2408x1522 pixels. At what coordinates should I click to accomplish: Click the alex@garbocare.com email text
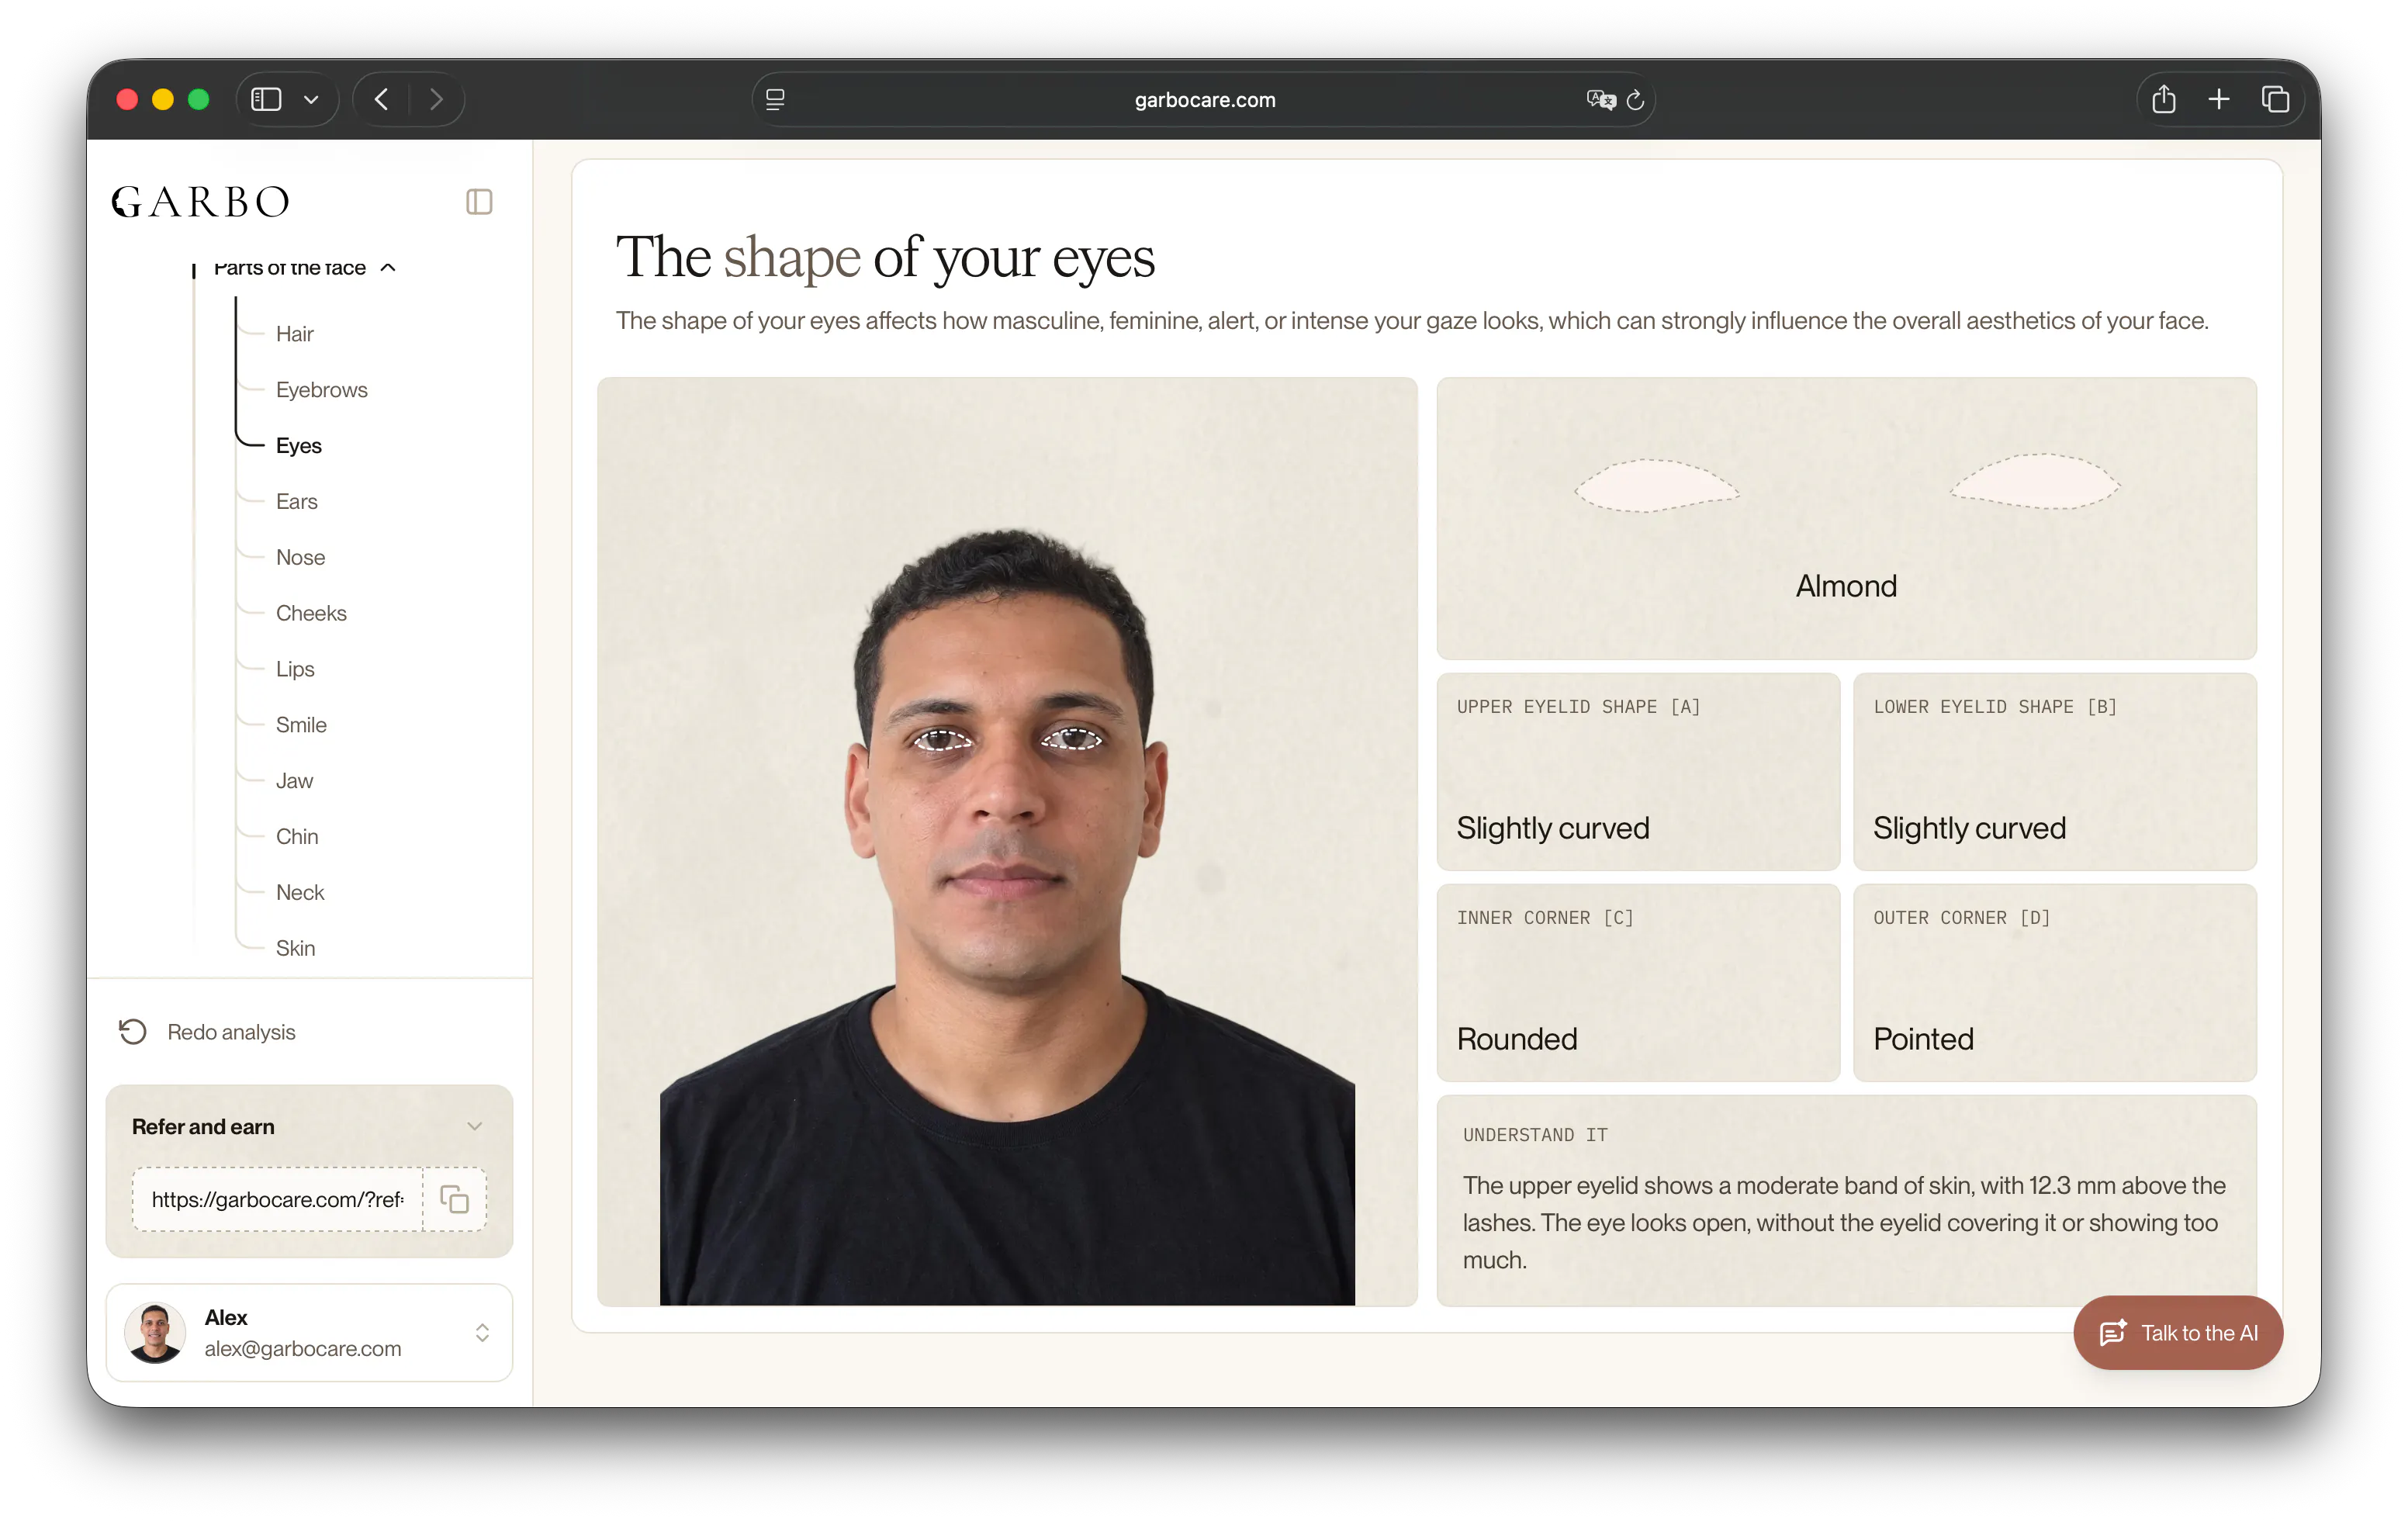coord(303,1349)
